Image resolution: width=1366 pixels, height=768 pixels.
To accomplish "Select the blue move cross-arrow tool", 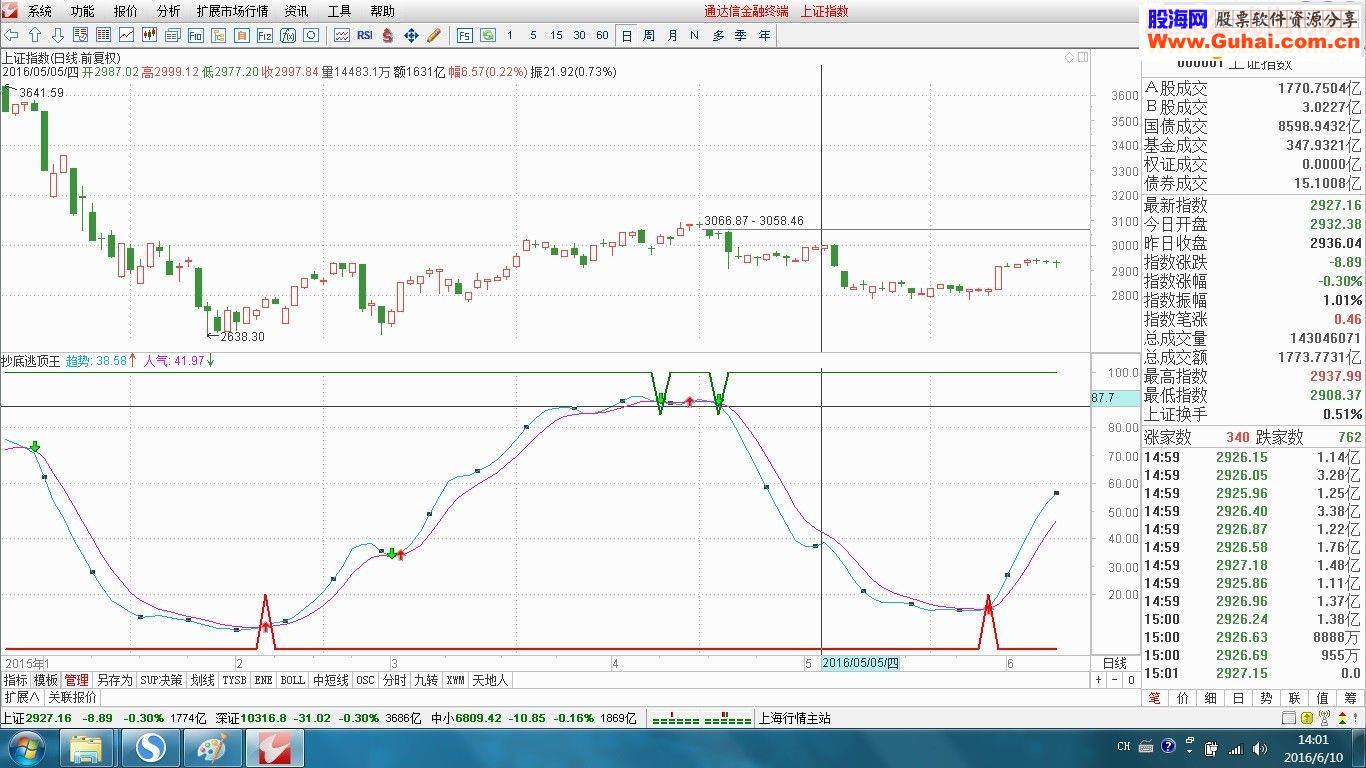I will click(411, 35).
